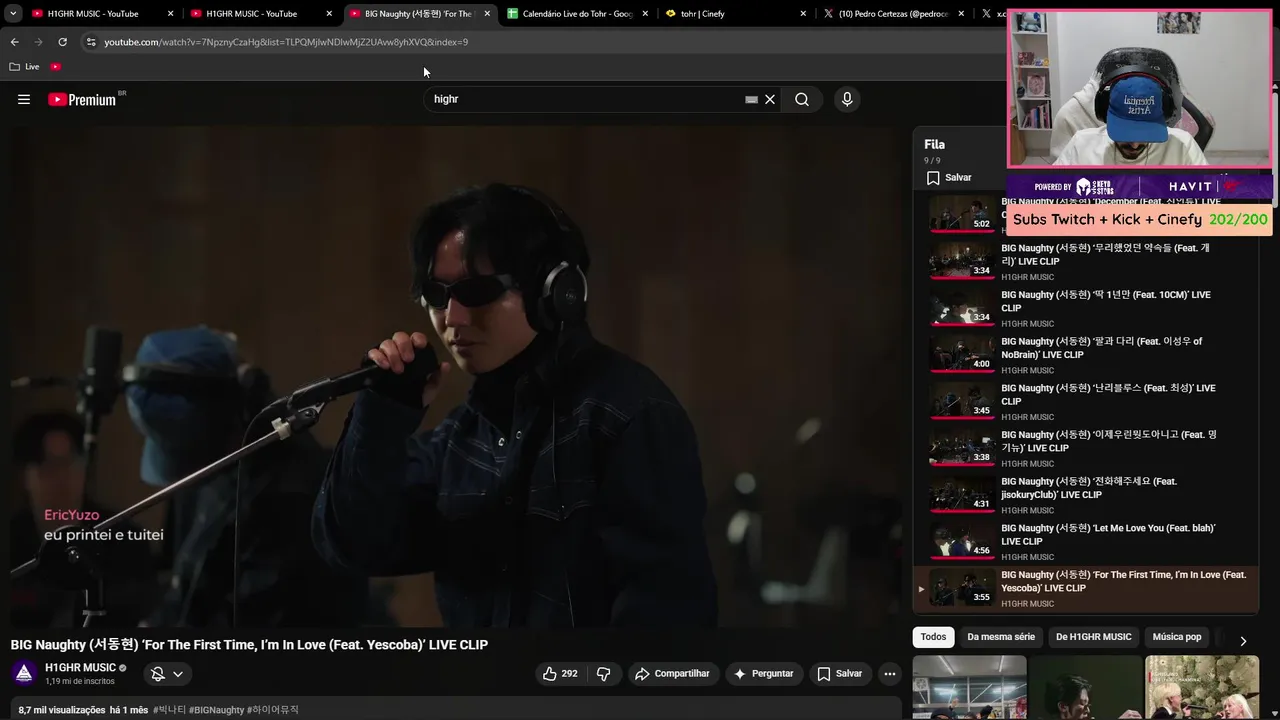Select Da mesma série filter chip
Screen dimensions: 1280x720
[x=1001, y=637]
